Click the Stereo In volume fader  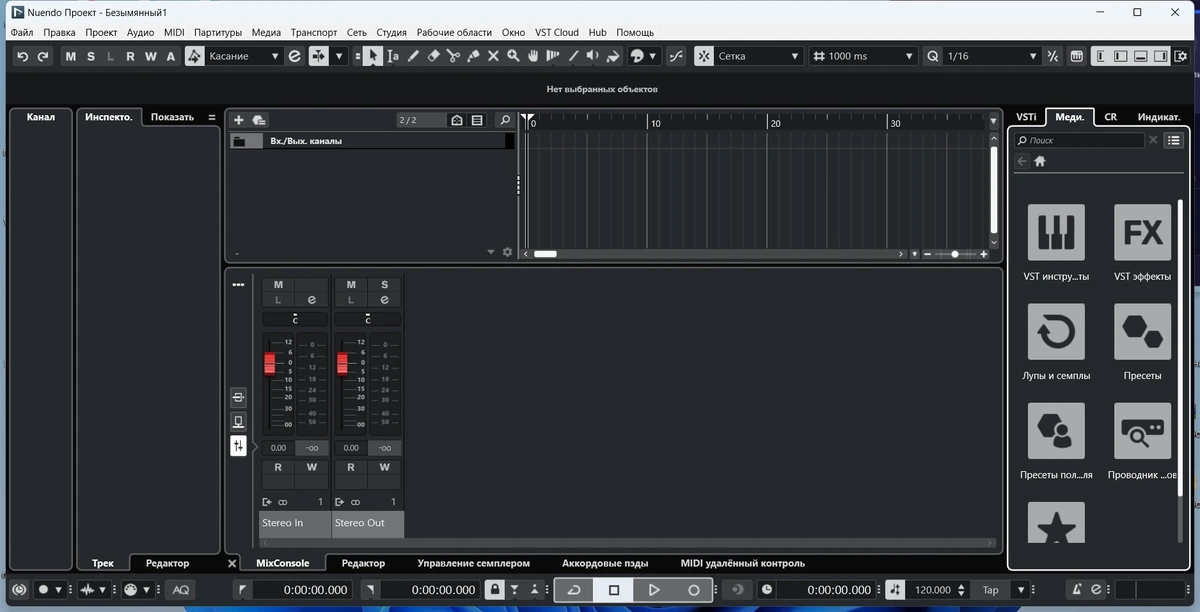[x=269, y=364]
